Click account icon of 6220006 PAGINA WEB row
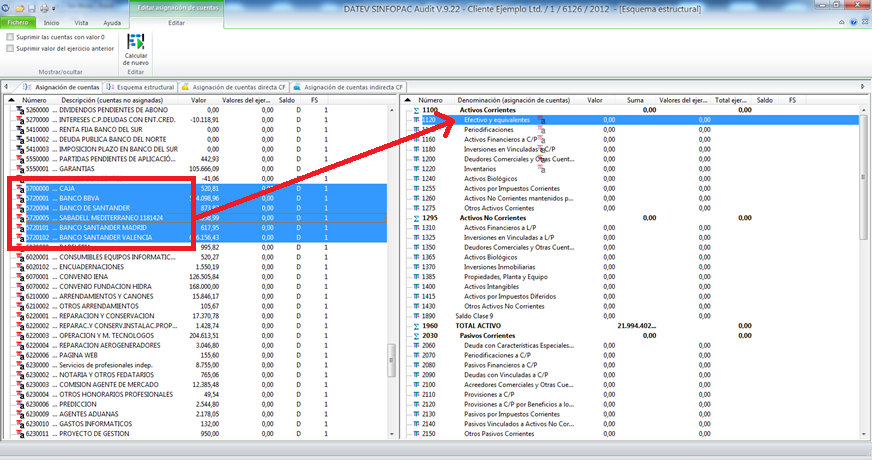Screen dimensions: 872x460 20,355
